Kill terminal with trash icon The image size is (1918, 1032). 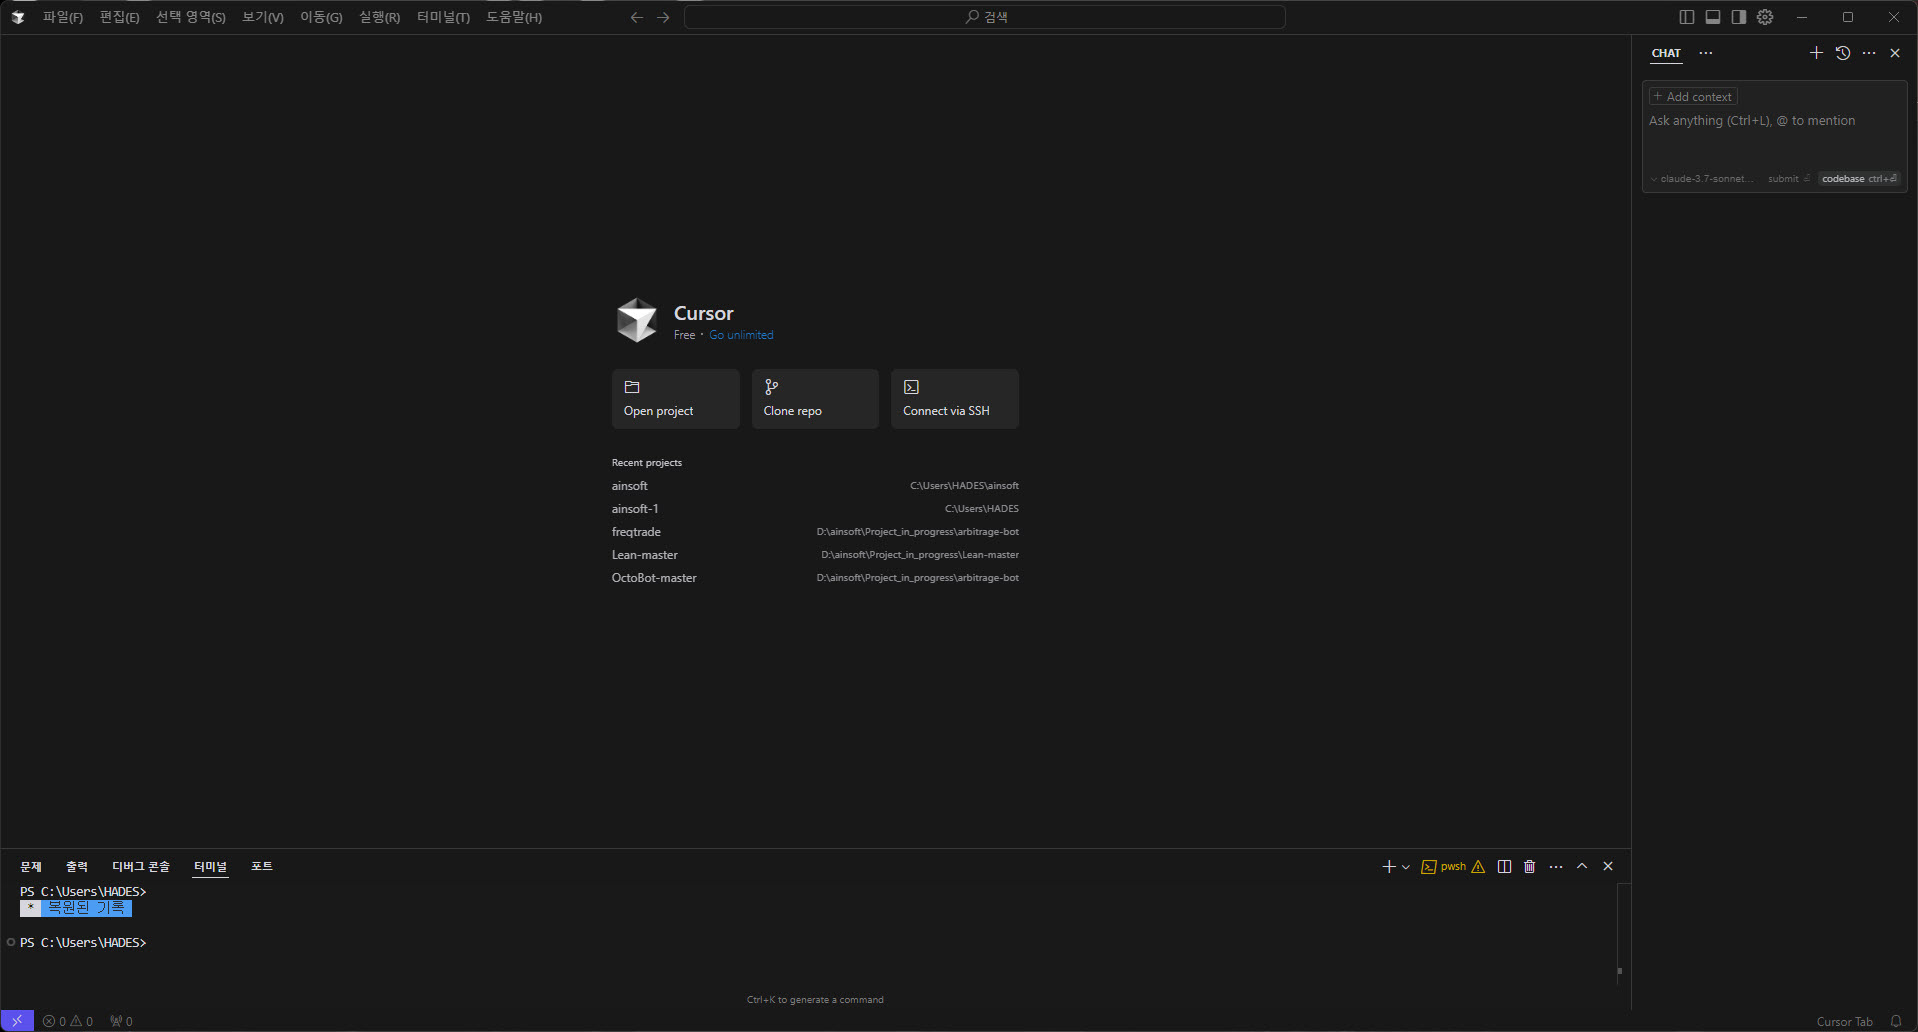(1530, 867)
